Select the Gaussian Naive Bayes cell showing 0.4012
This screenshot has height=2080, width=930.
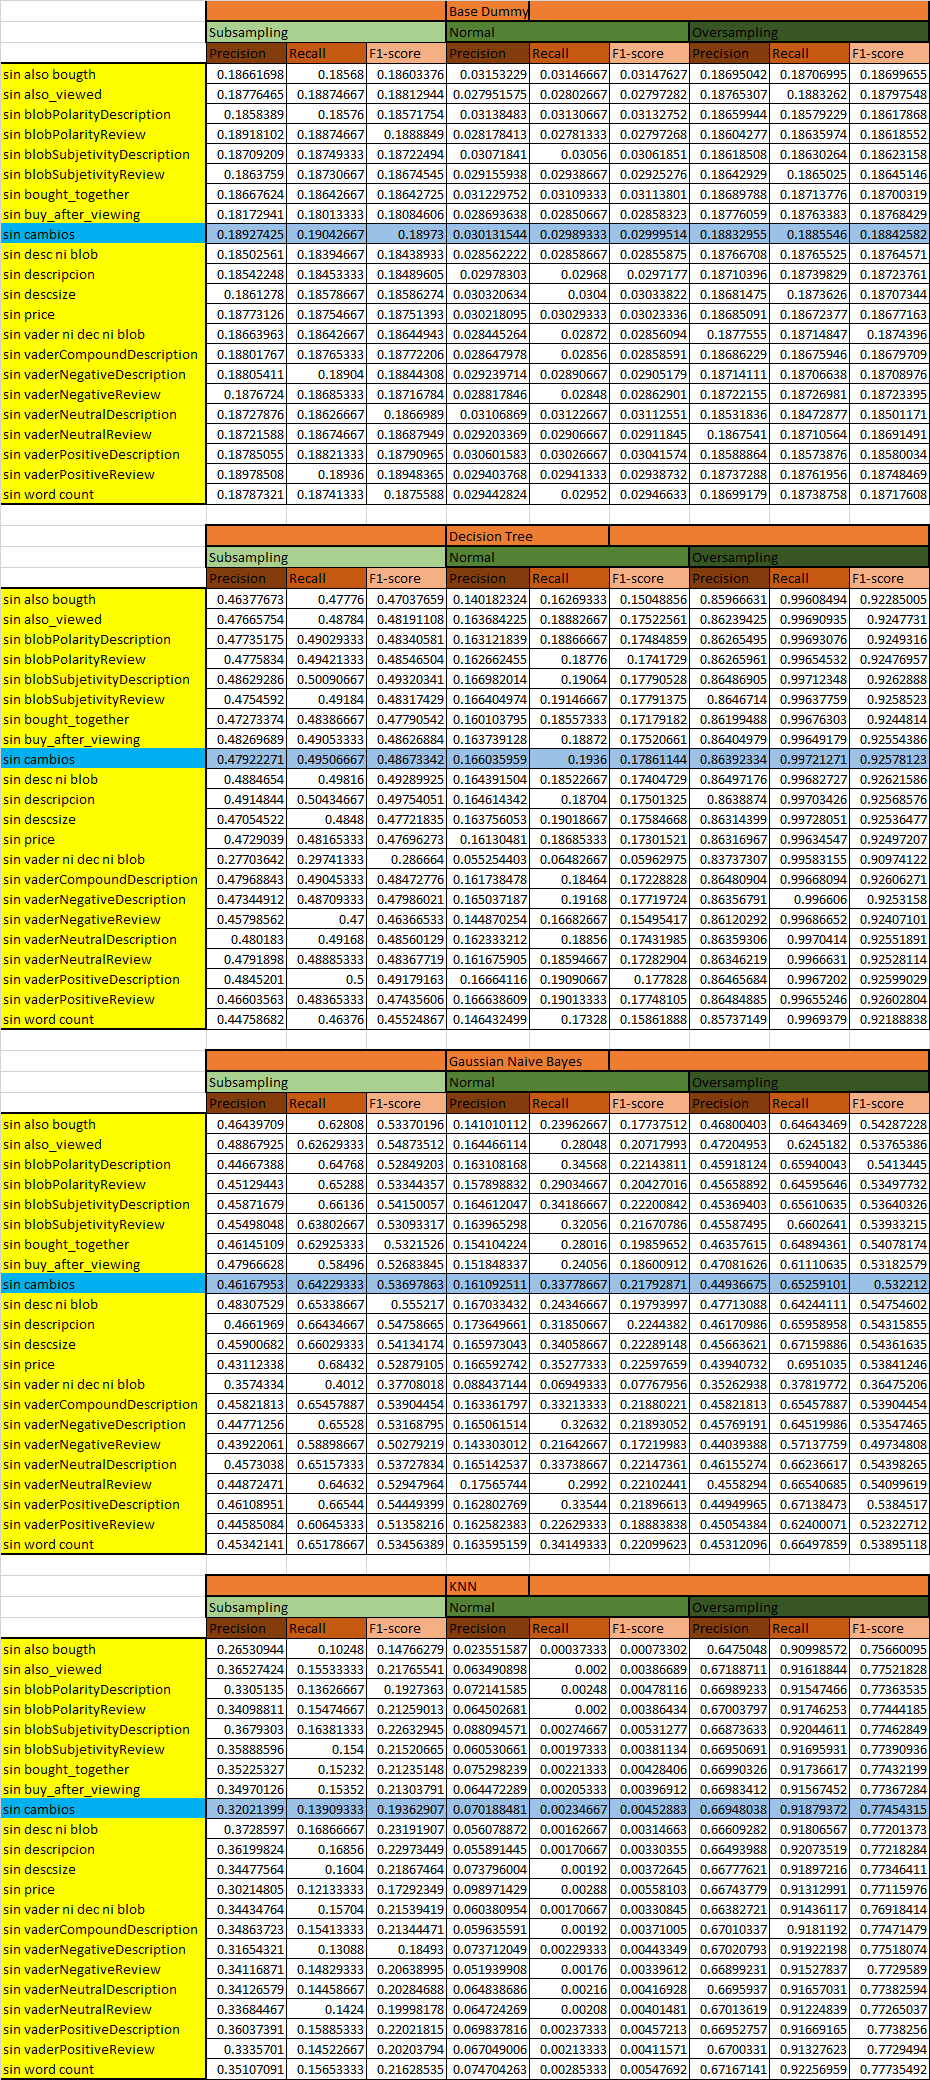(x=326, y=1385)
